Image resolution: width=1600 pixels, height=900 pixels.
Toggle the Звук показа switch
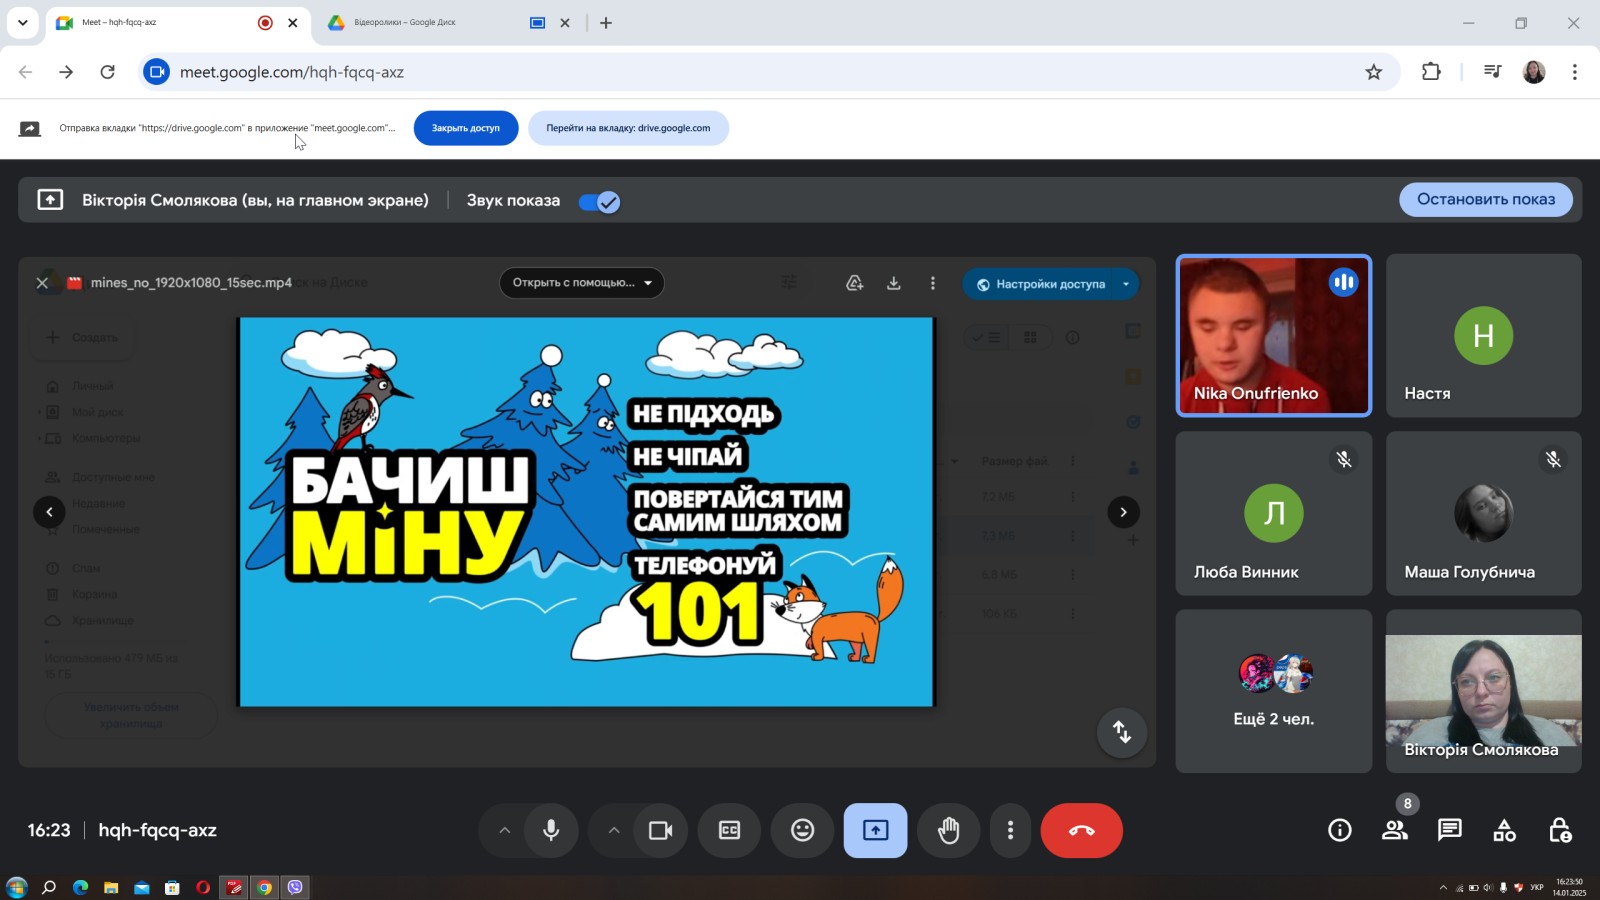tap(599, 201)
